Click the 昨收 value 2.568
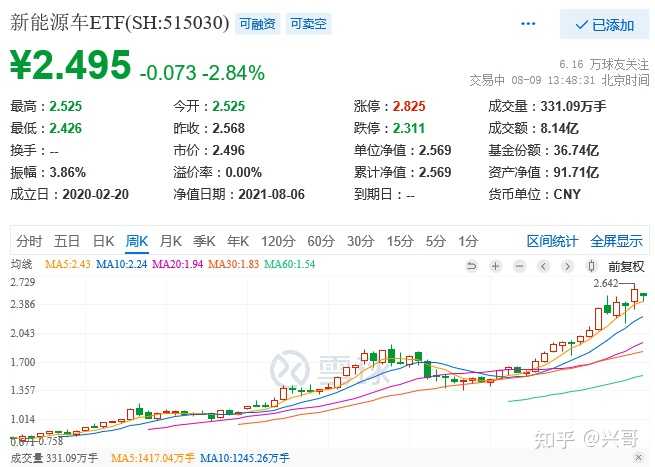 pos(228,128)
